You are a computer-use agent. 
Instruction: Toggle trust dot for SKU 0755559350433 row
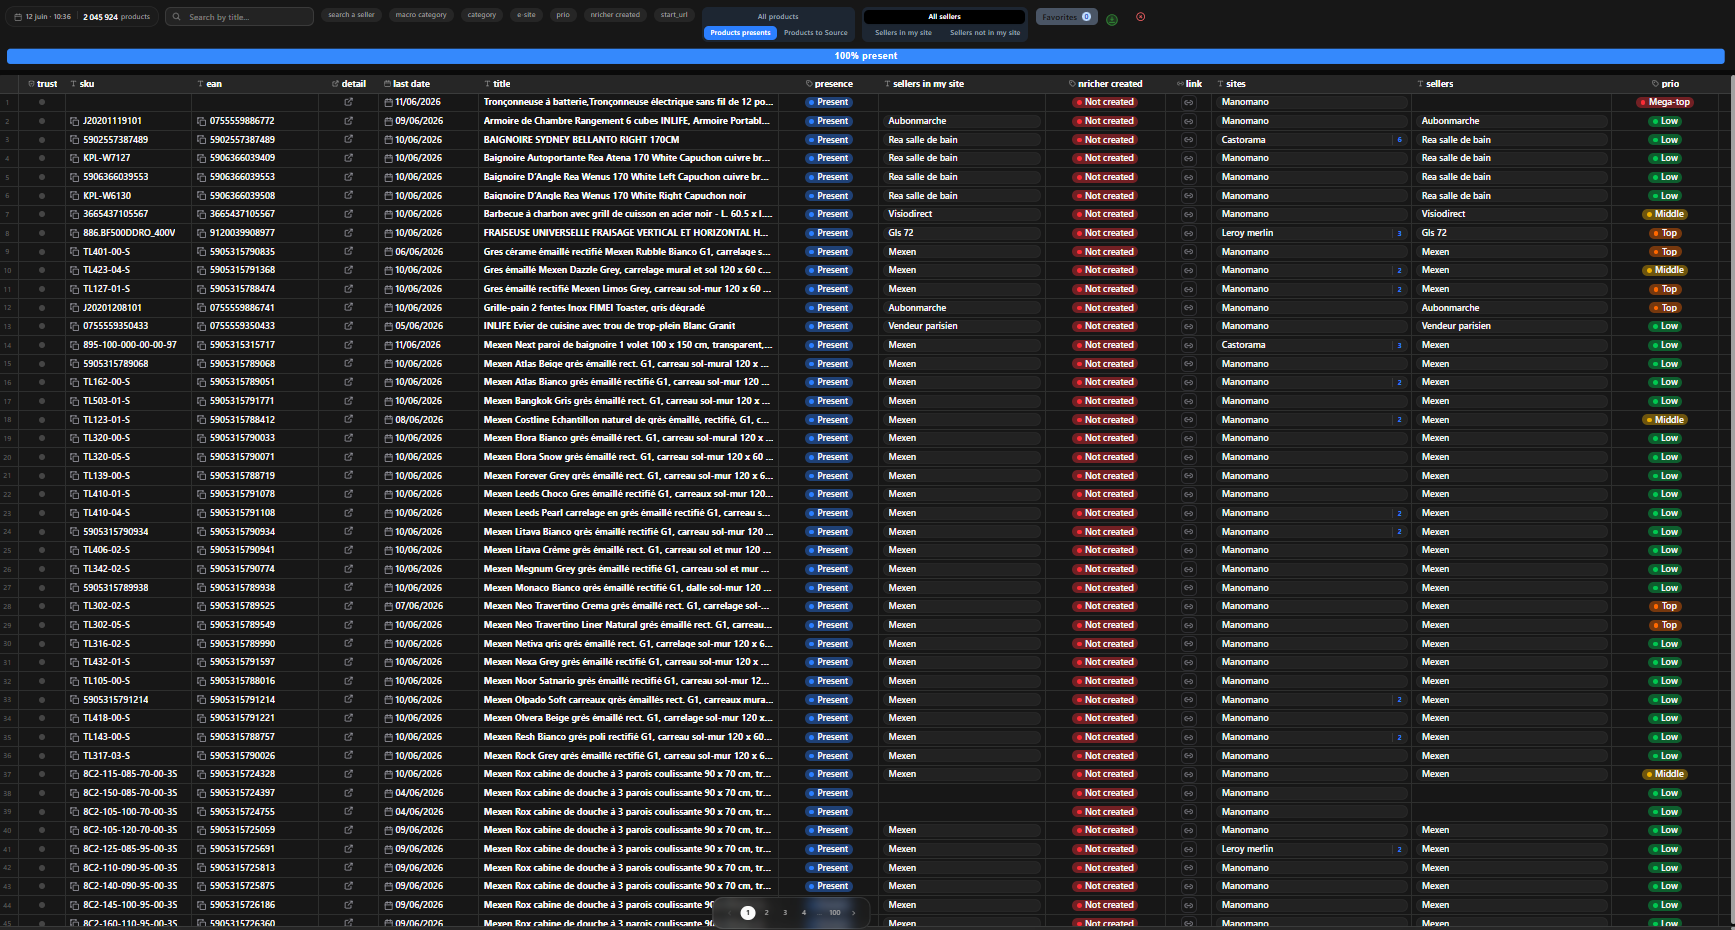[42, 326]
